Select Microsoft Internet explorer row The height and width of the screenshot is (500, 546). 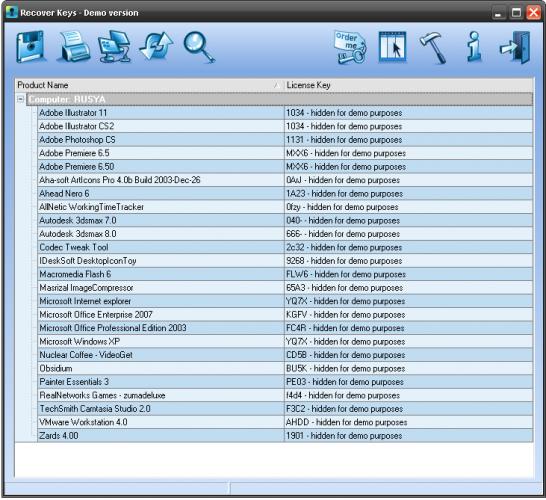tap(285, 301)
